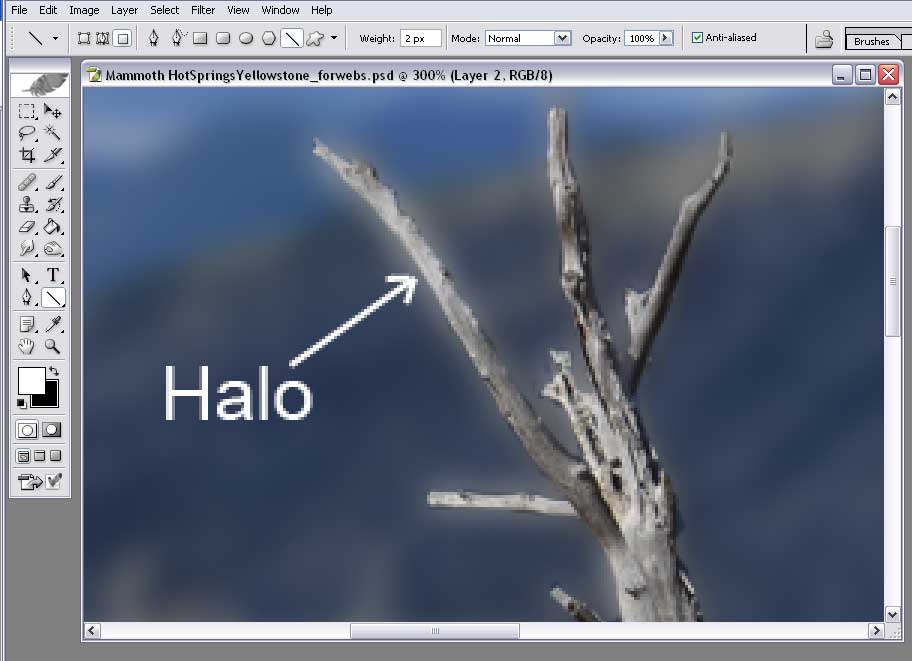The height and width of the screenshot is (661, 912).
Task: Open the shape geometry options dropdown arrow
Action: [x=334, y=39]
